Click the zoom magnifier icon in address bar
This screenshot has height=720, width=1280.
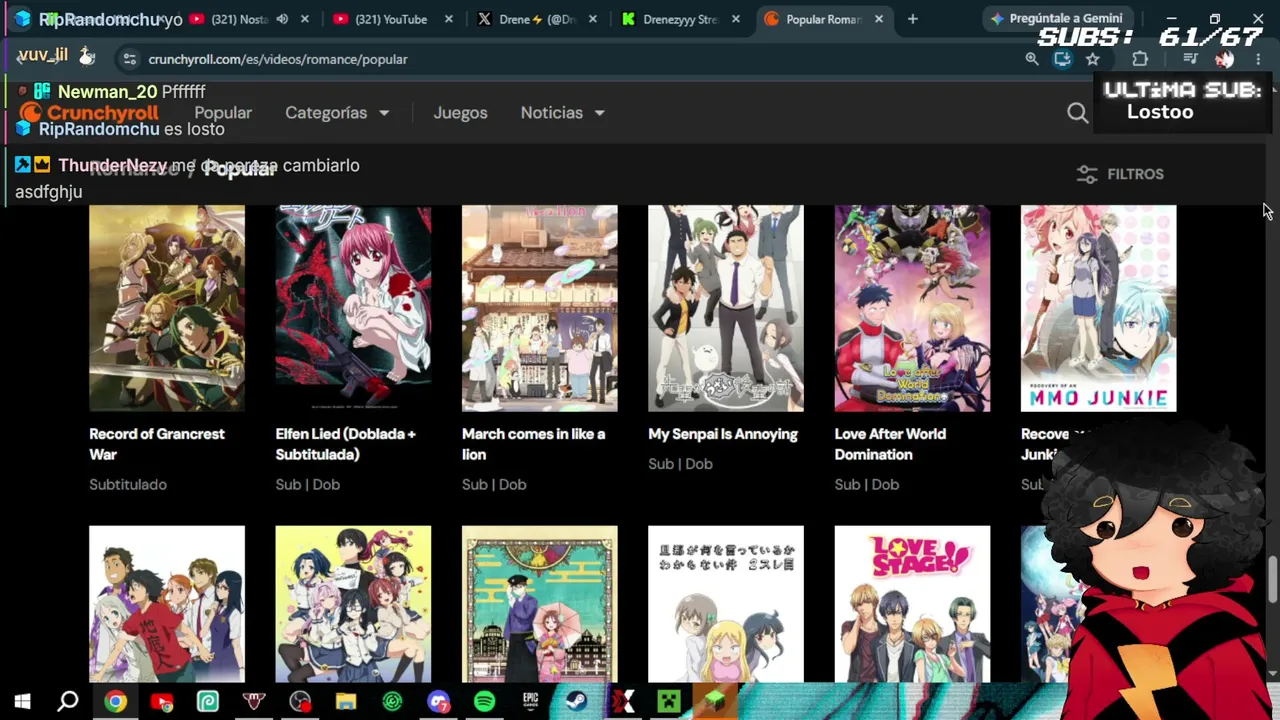[1032, 59]
